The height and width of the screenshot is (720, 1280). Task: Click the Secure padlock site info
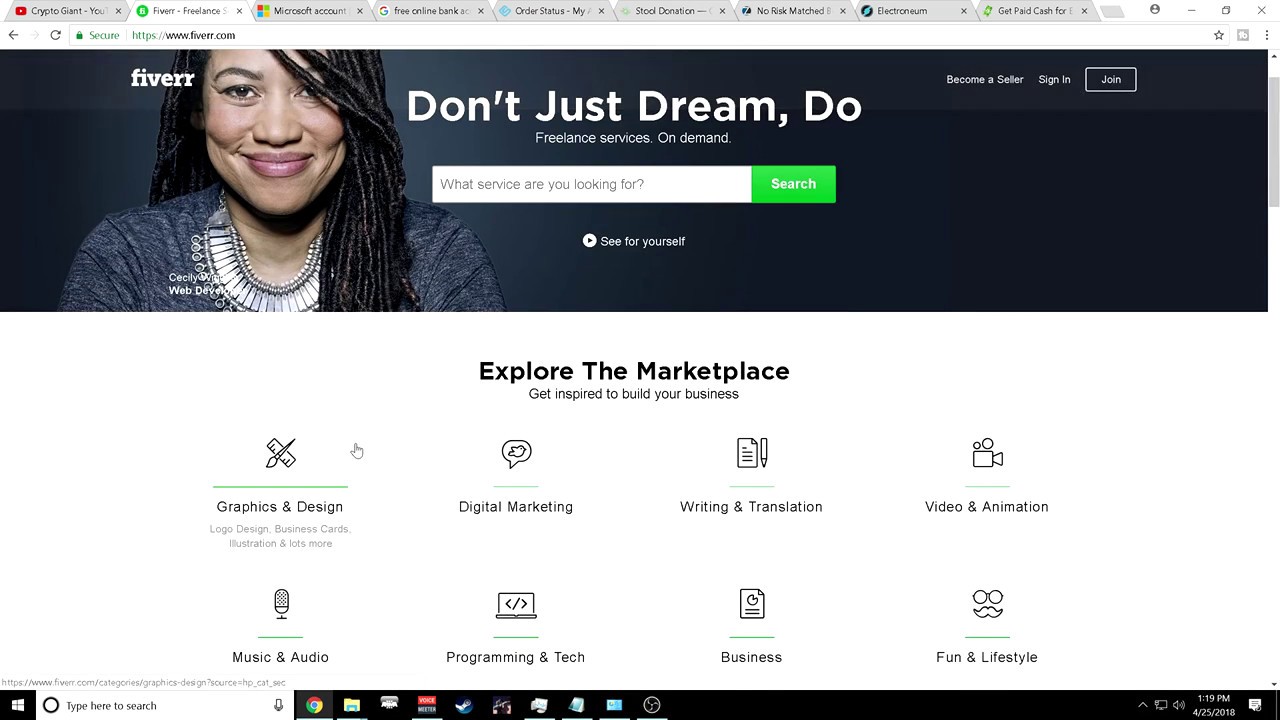[x=97, y=35]
